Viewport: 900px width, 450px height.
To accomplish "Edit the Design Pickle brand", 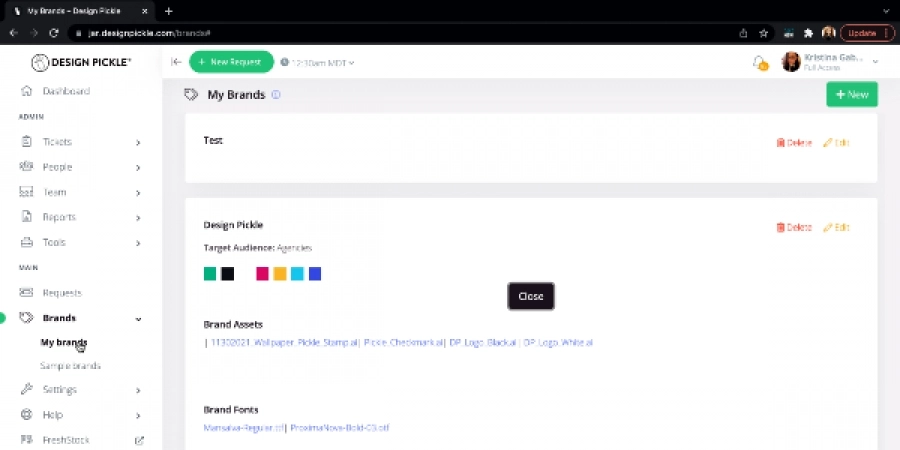I will [x=836, y=227].
